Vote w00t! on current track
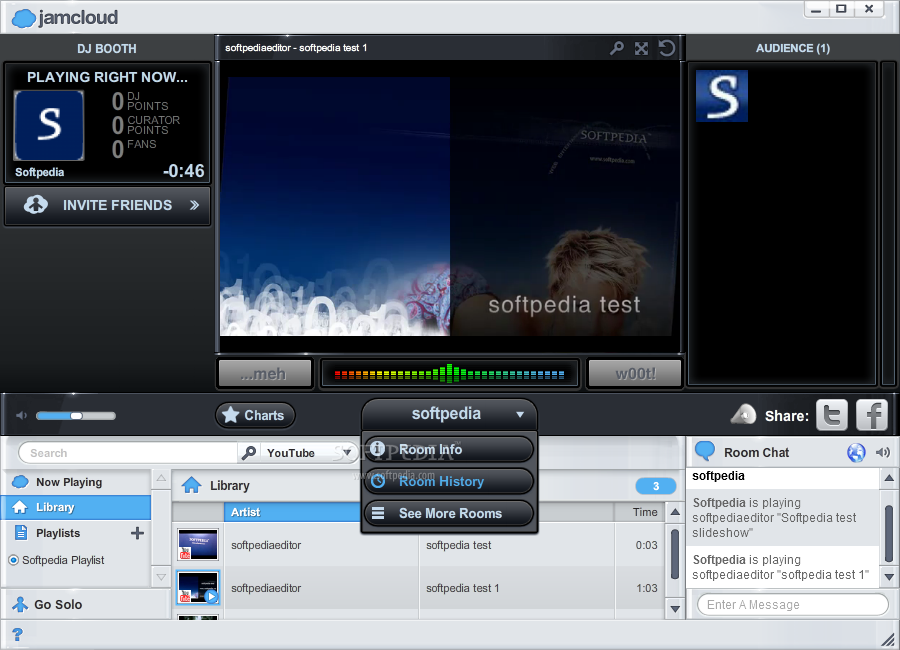The image size is (900, 650). point(635,374)
